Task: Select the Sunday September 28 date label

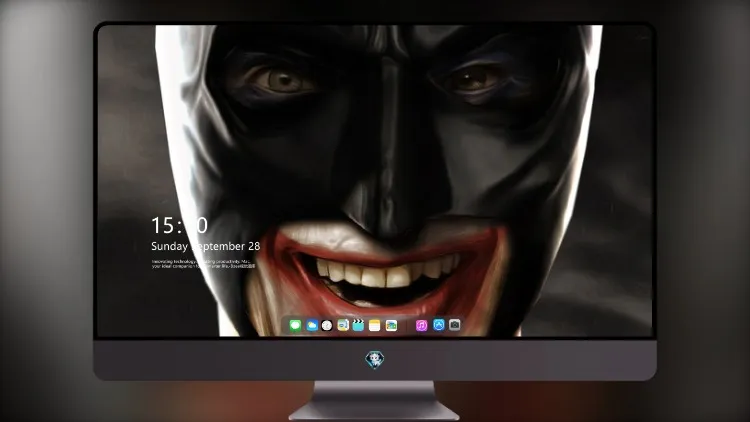Action: [206, 246]
